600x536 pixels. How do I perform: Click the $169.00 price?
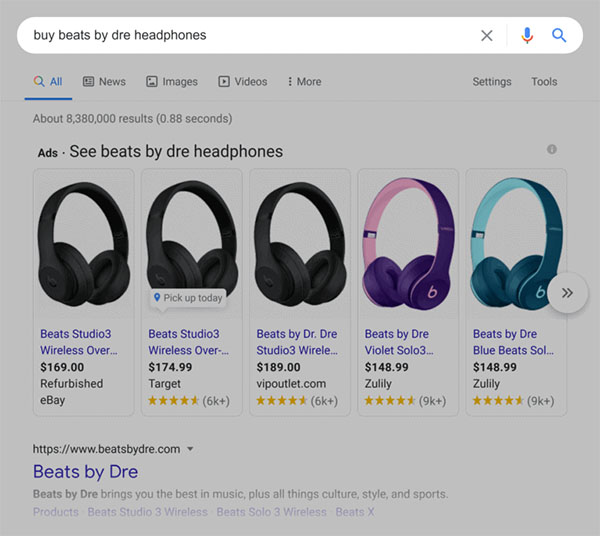62,367
